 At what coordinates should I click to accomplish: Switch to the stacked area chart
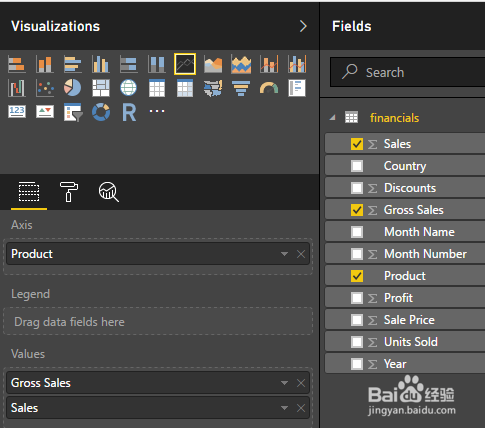coord(241,64)
